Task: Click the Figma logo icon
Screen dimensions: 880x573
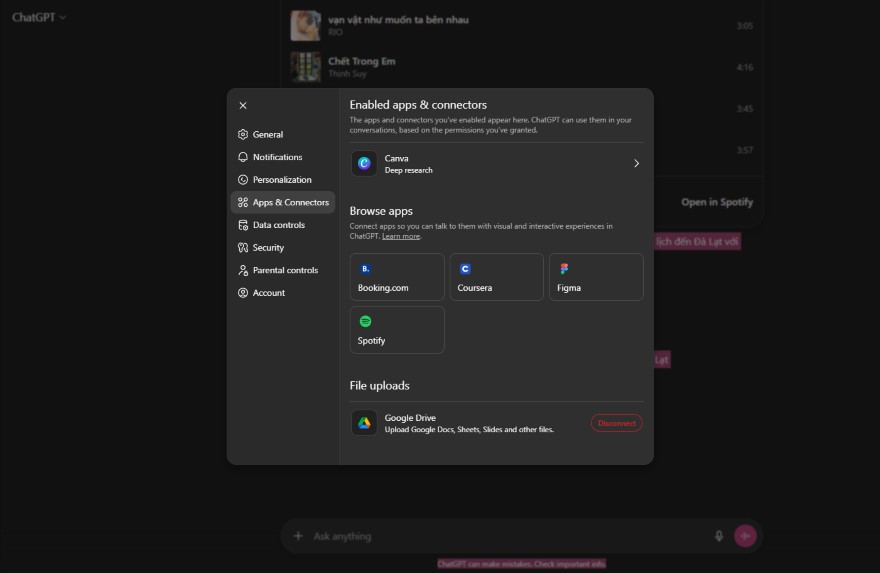Action: [564, 269]
